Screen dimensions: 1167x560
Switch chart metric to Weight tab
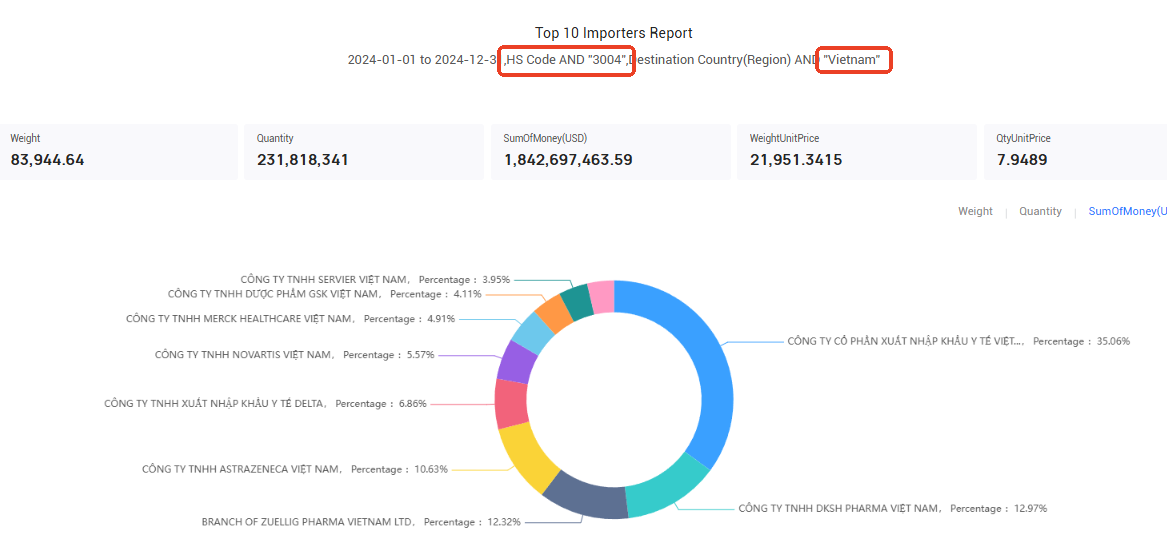click(x=975, y=211)
